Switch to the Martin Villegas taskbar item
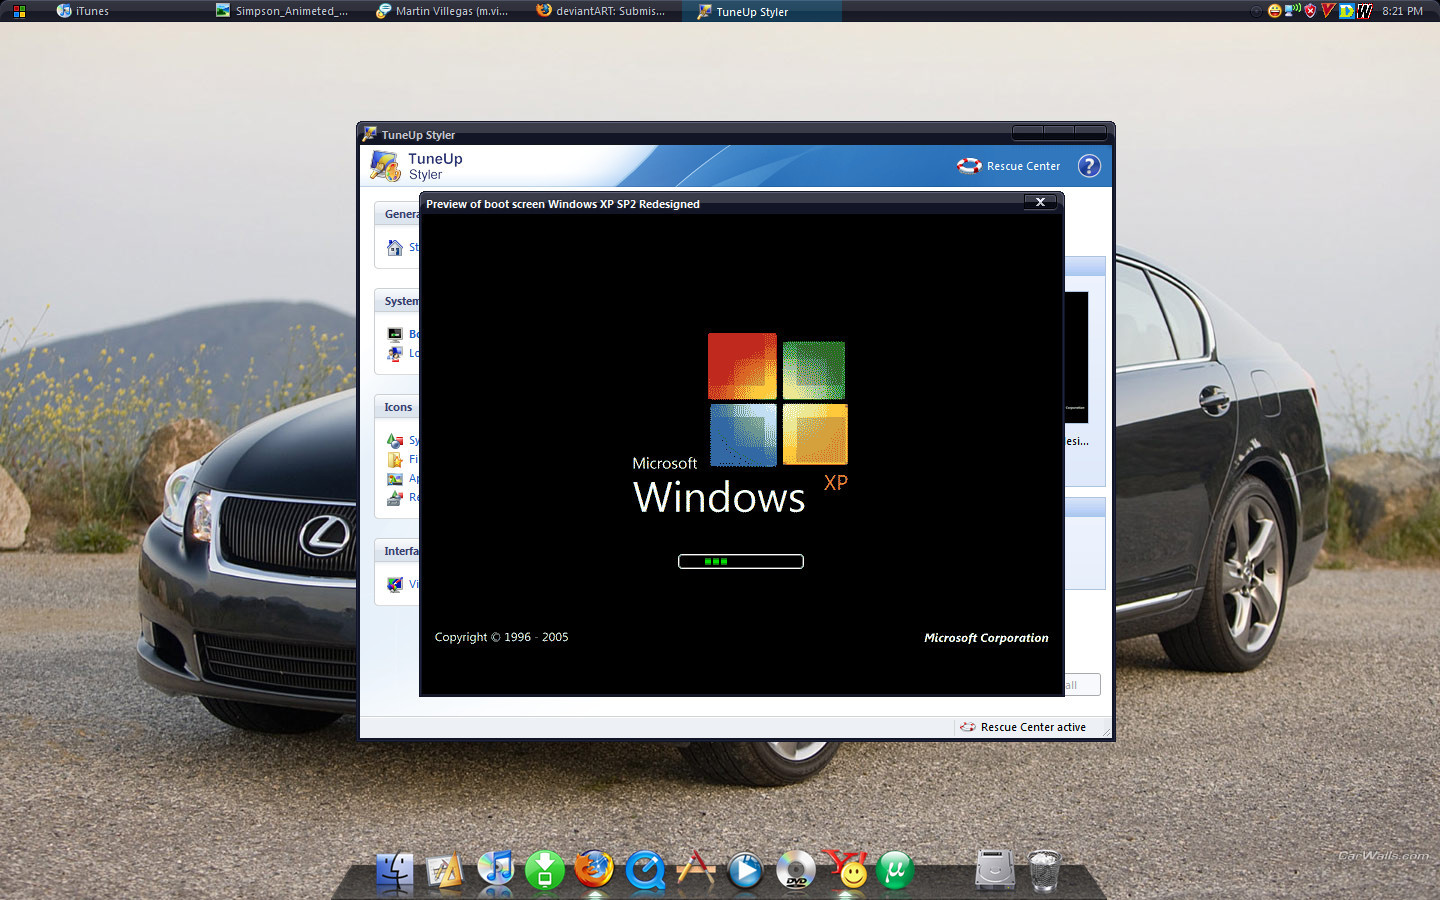 click(442, 11)
